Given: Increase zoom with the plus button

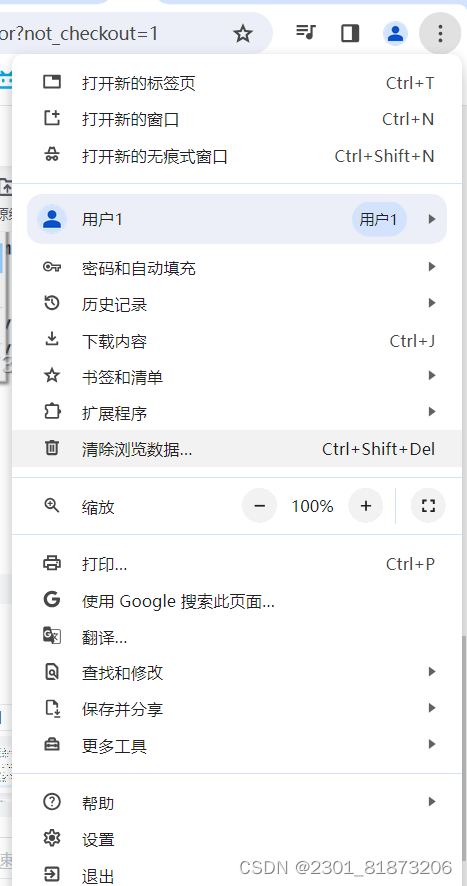Looking at the screenshot, I should (x=366, y=506).
